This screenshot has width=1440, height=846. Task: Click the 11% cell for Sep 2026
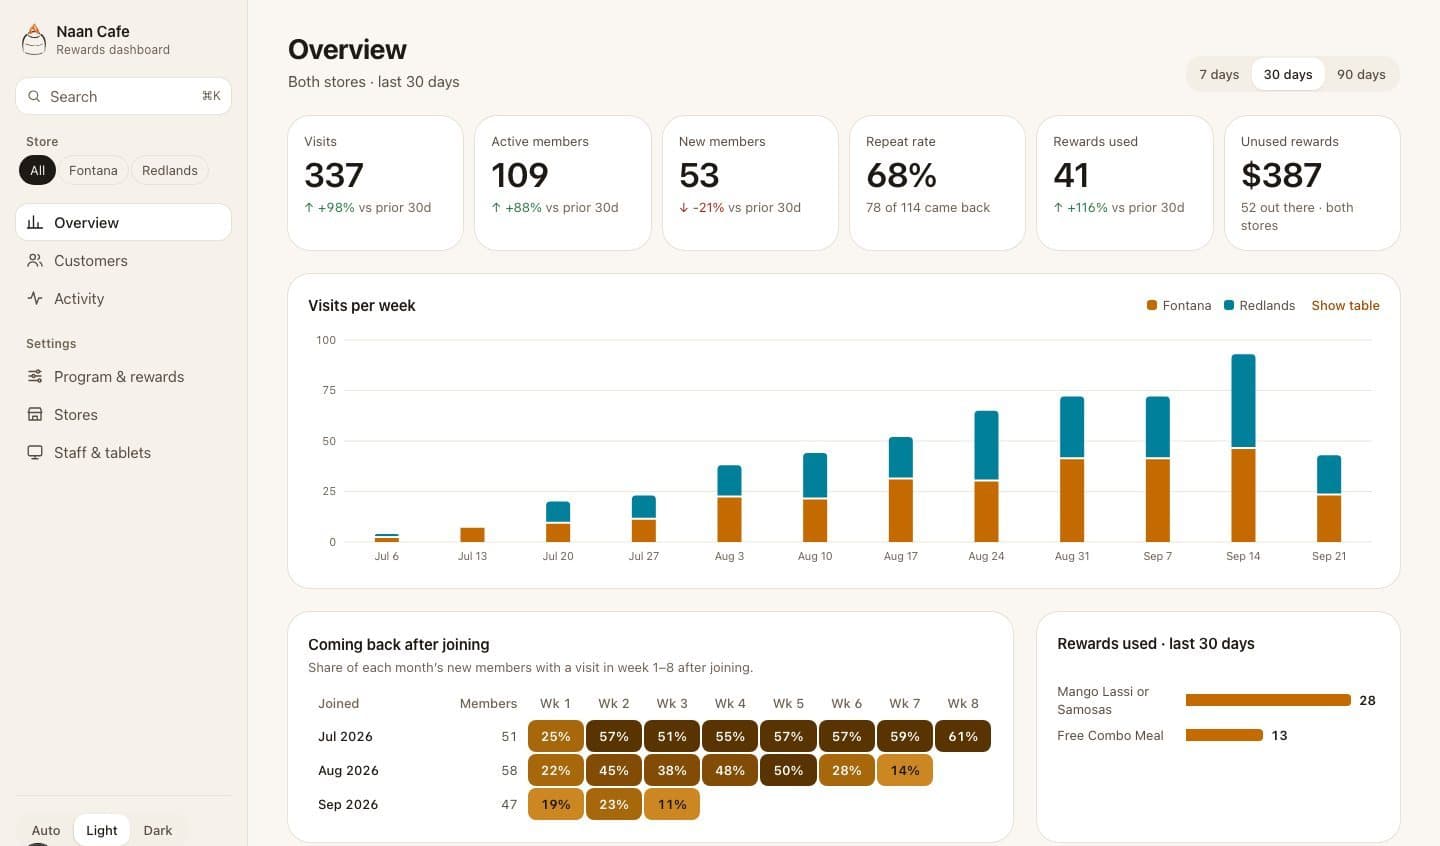pos(672,804)
